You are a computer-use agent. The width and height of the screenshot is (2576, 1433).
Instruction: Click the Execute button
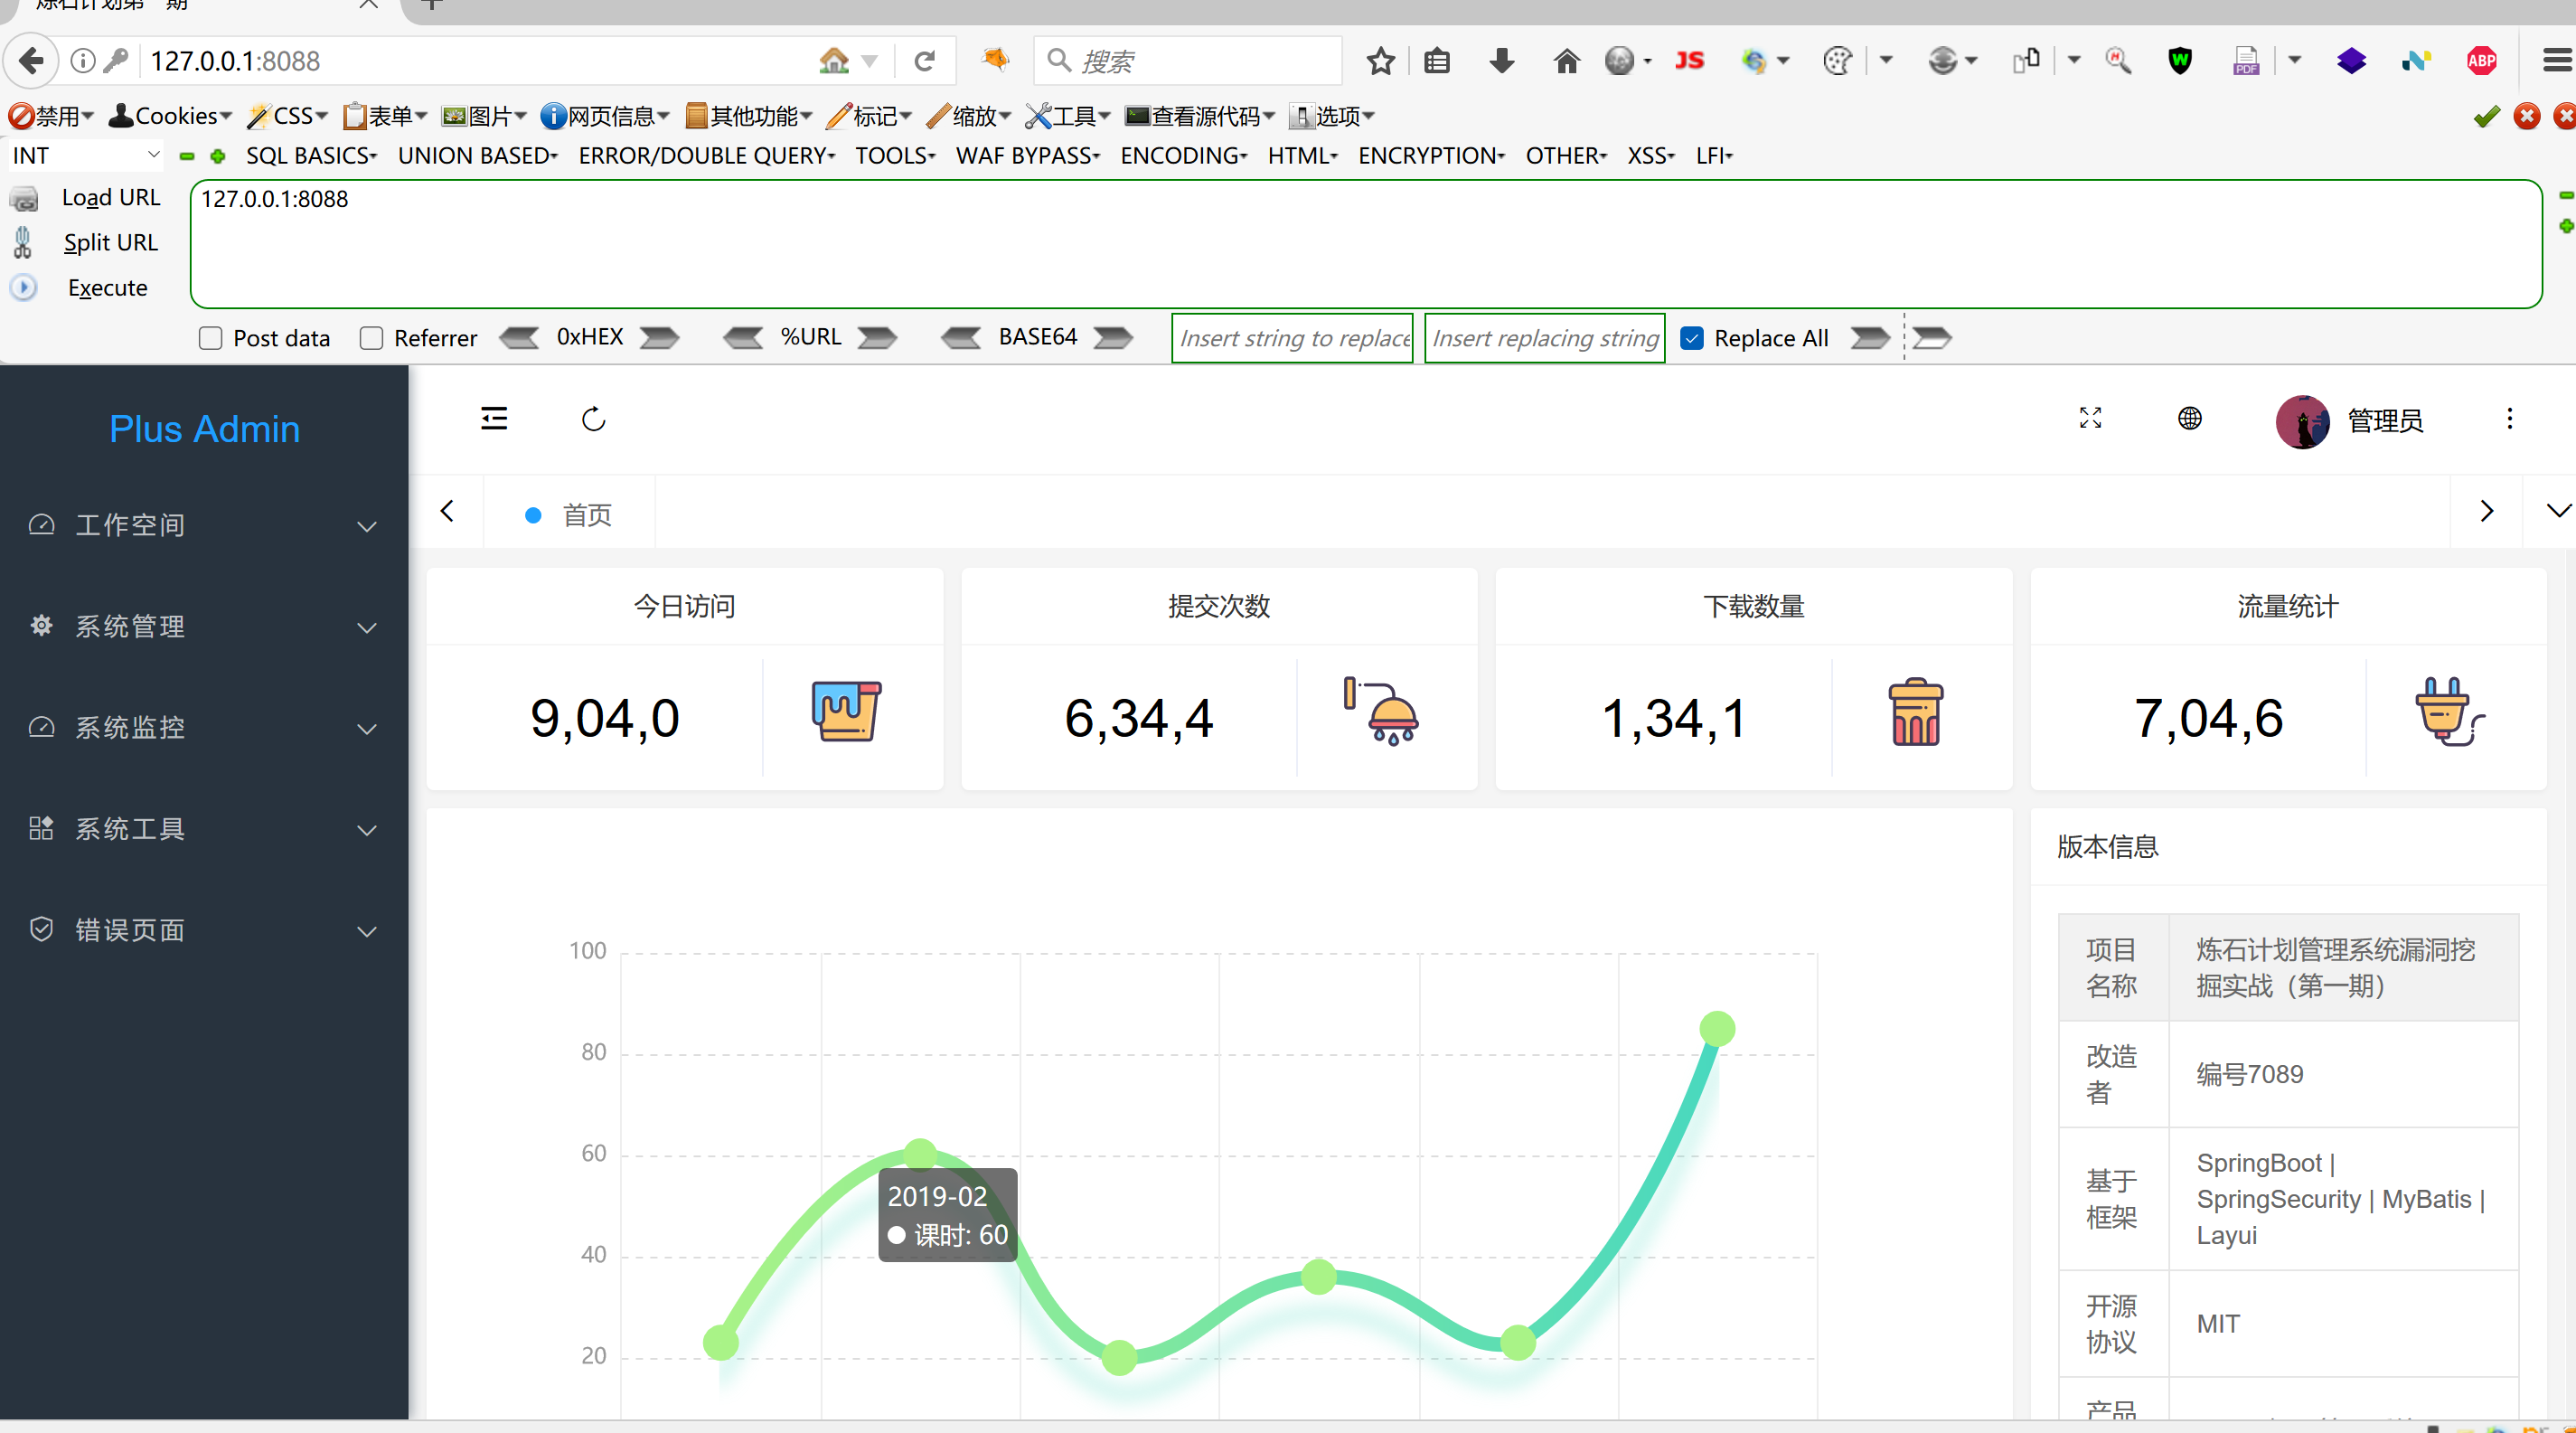tap(107, 288)
